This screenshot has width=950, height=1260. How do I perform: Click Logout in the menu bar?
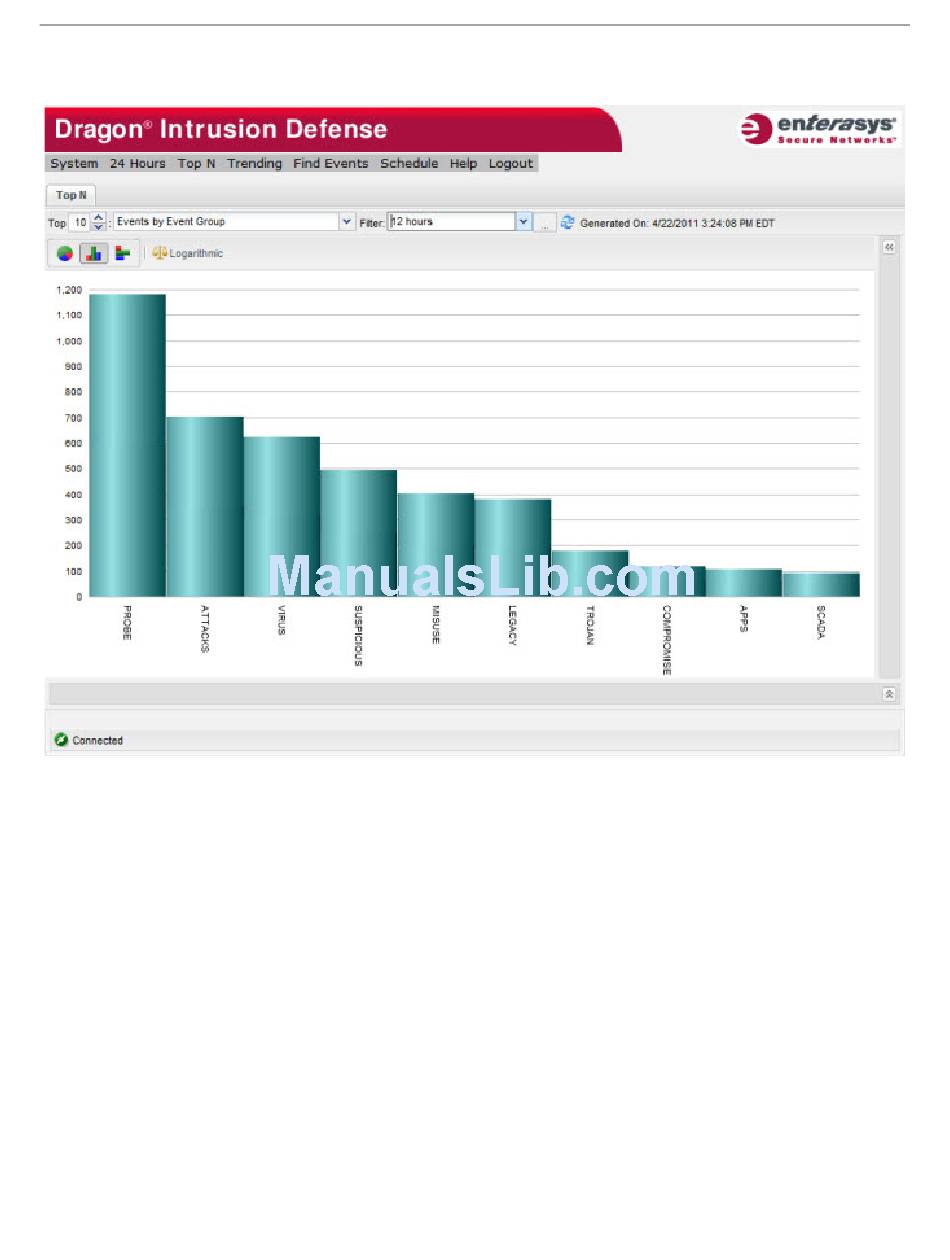tap(510, 163)
